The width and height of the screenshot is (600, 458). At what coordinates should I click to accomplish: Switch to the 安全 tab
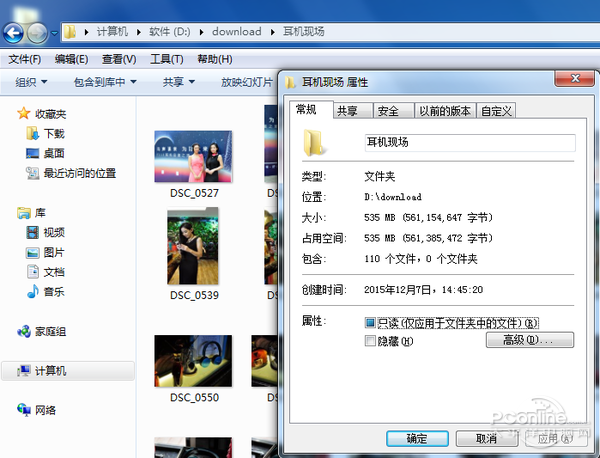393,111
